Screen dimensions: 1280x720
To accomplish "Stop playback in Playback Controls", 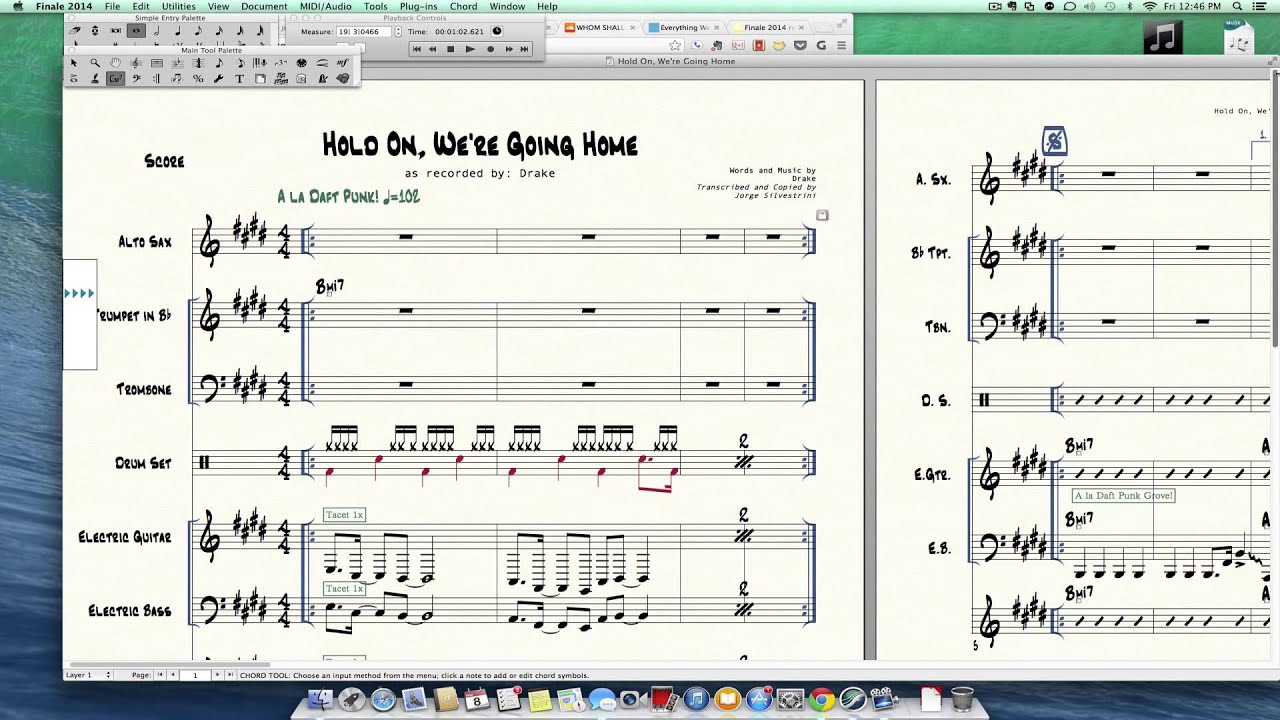I will (450, 48).
